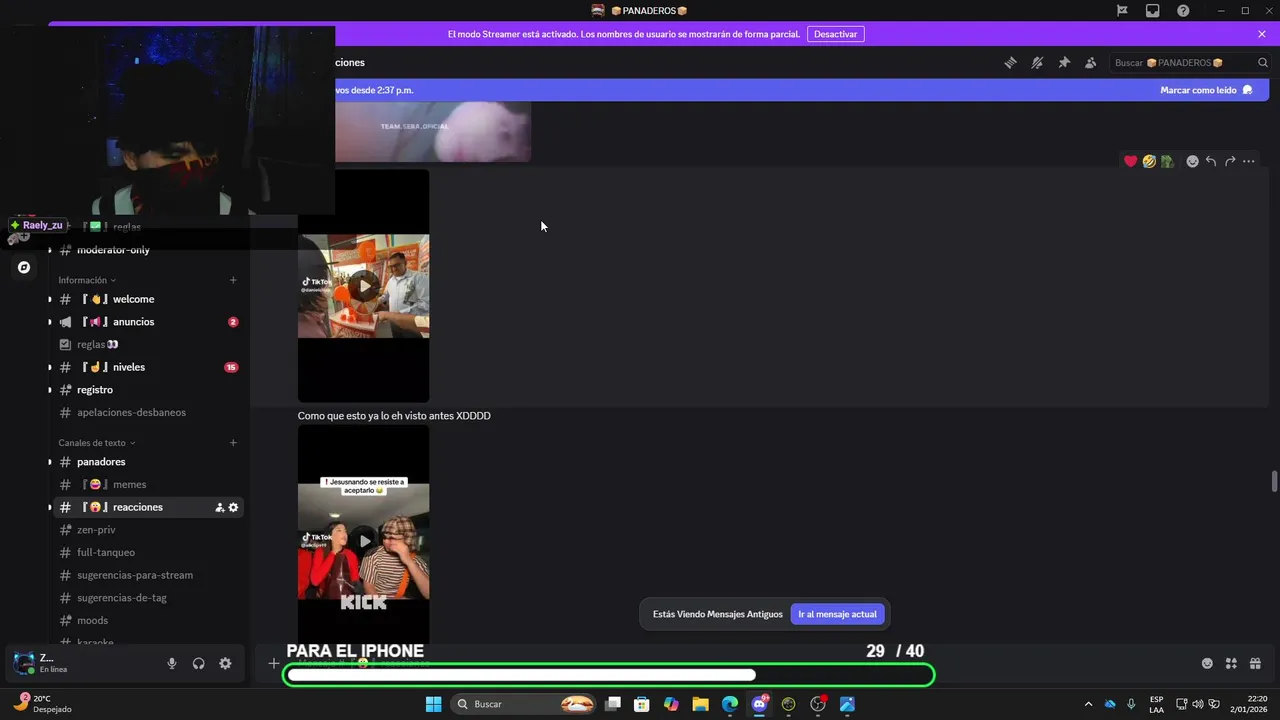Open the checkpoint flag icon in title bar
The width and height of the screenshot is (1280, 720).
1122,10
